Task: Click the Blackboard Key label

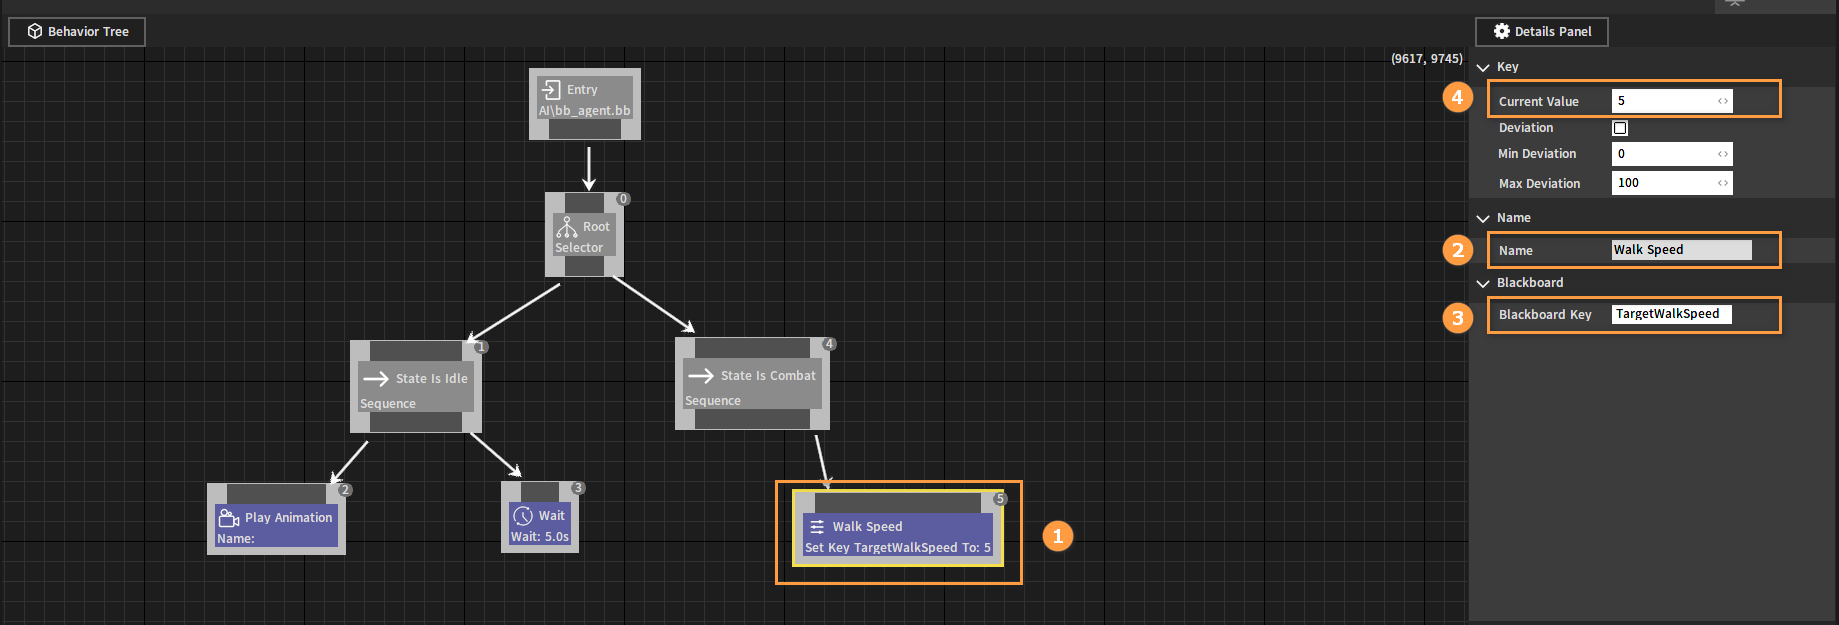Action: pyautogui.click(x=1545, y=315)
